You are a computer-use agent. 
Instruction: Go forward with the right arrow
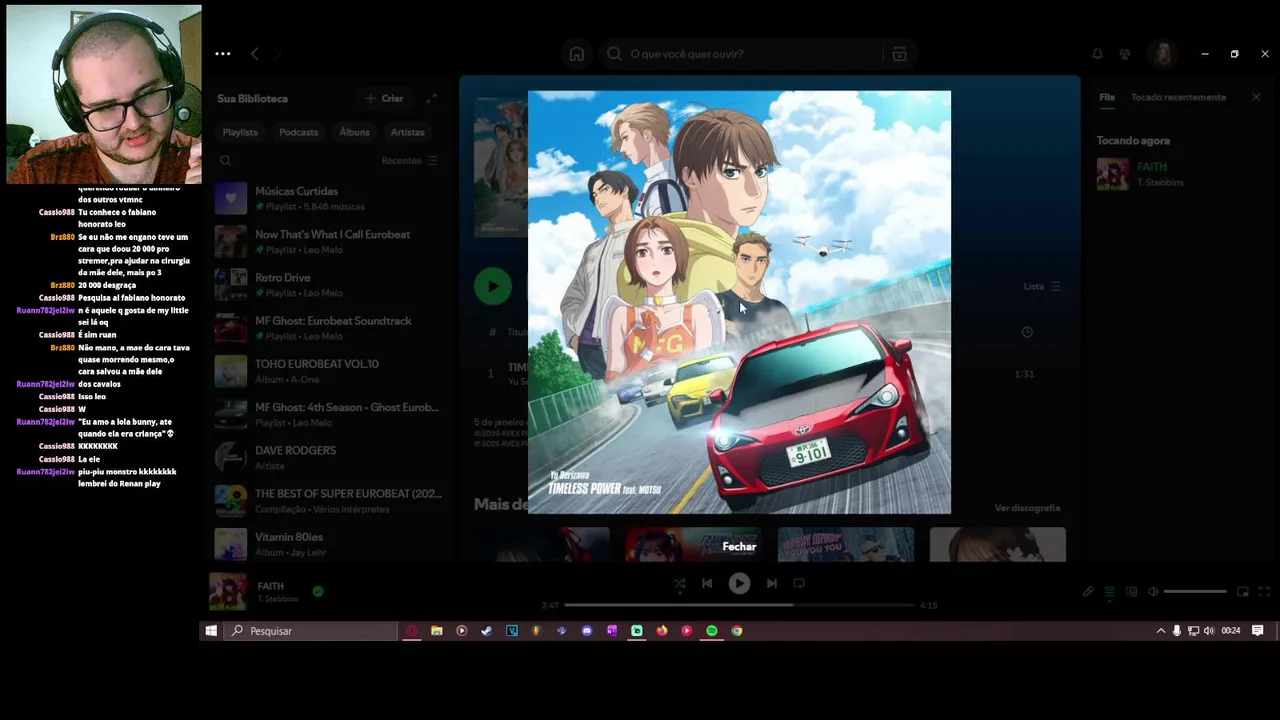(277, 54)
